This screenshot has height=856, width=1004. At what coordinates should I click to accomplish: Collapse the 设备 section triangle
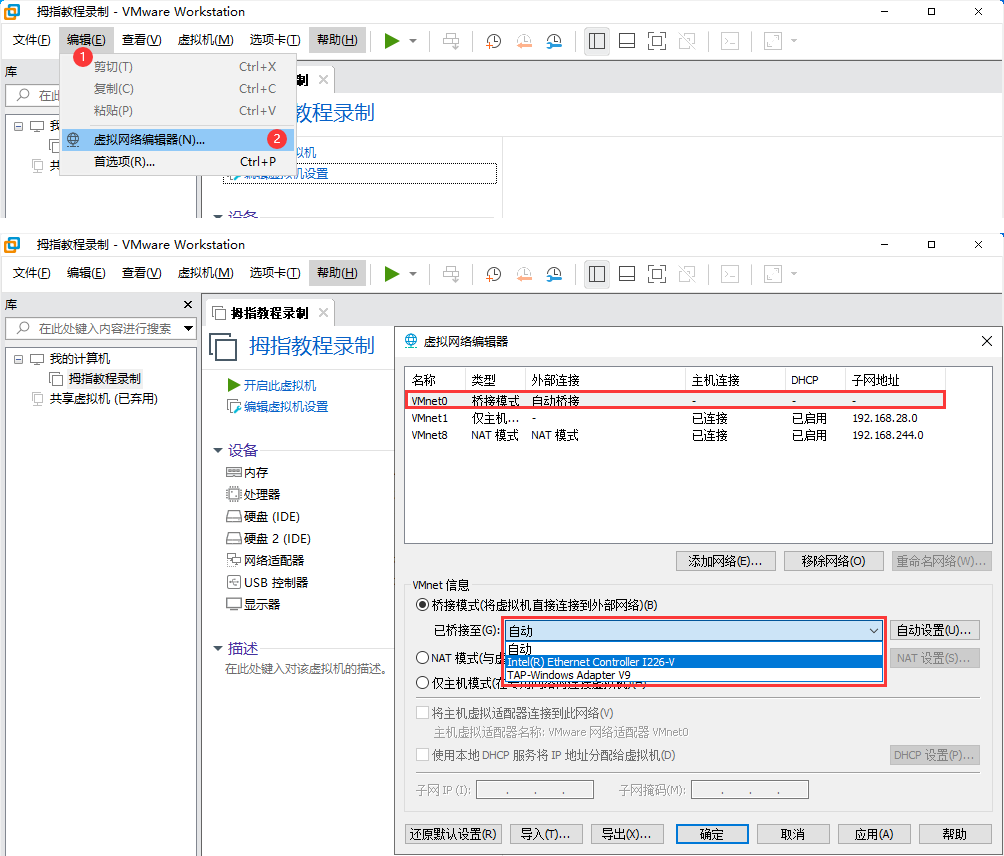coord(218,450)
